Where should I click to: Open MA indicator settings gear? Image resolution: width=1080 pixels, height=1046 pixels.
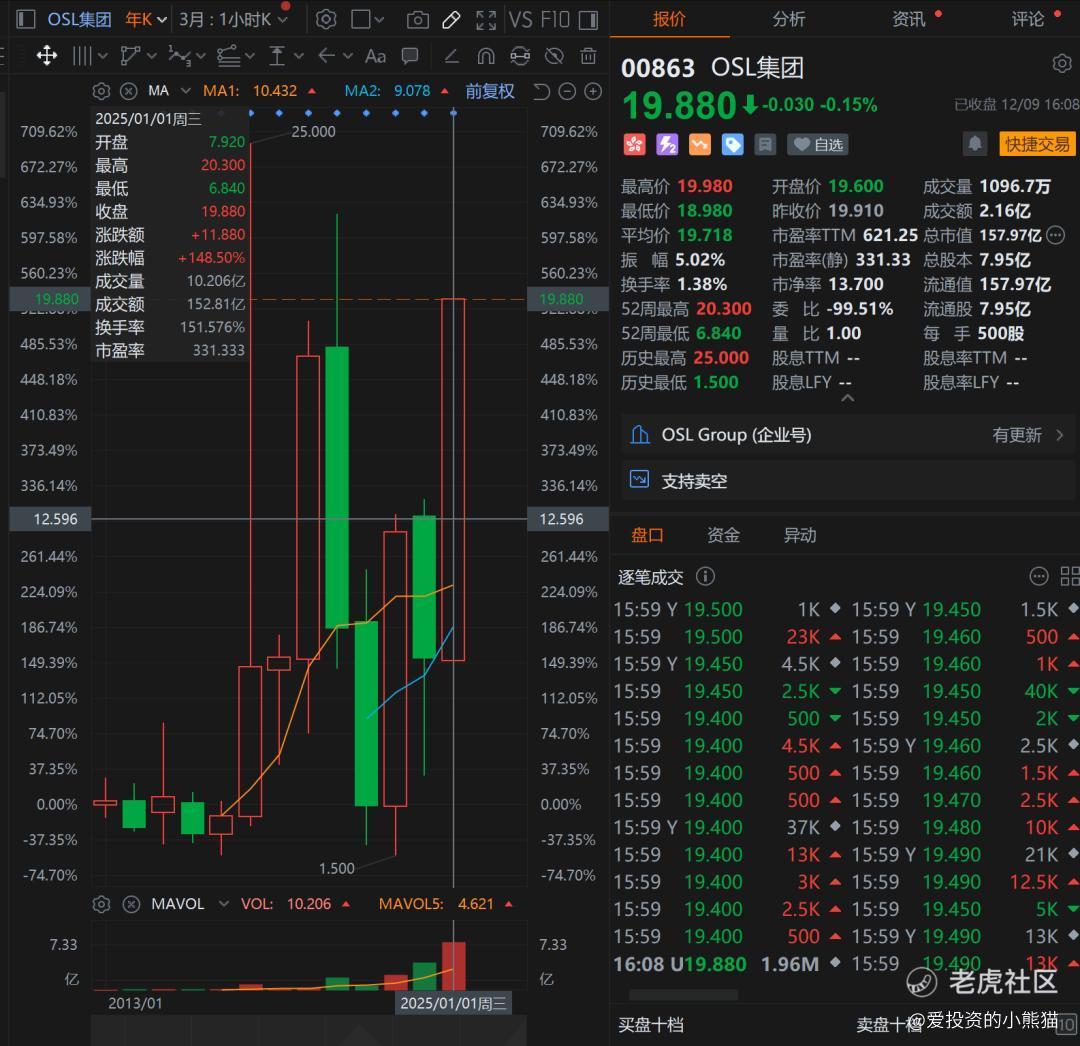point(101,91)
